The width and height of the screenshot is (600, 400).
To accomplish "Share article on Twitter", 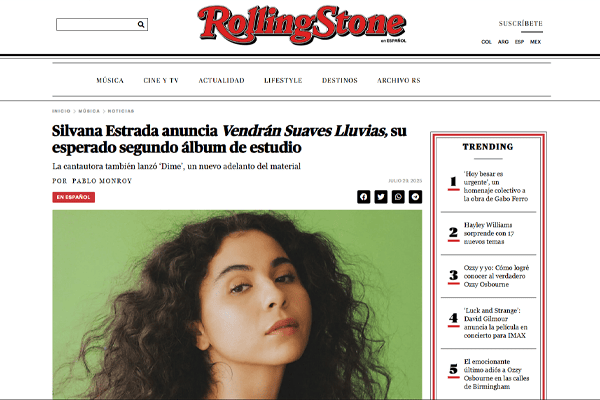I will tap(381, 197).
